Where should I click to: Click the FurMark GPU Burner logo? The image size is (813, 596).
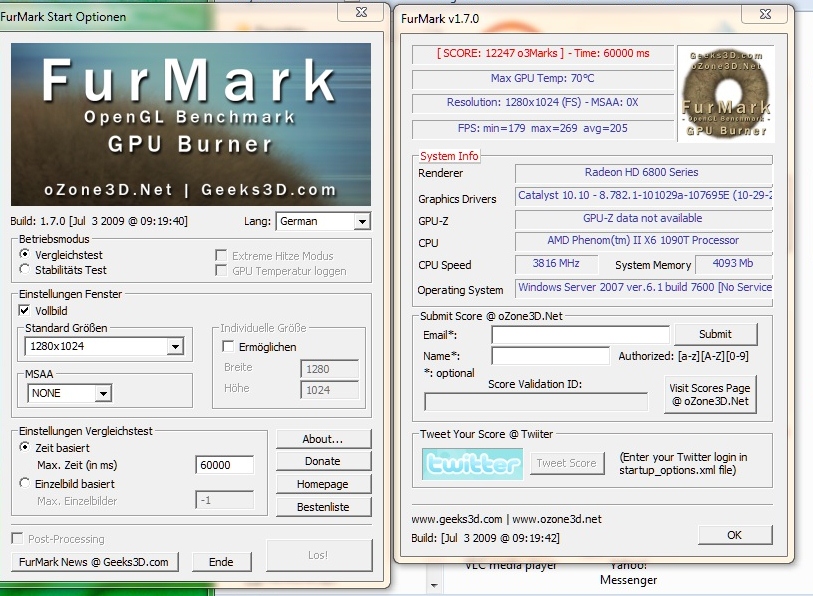pos(726,94)
